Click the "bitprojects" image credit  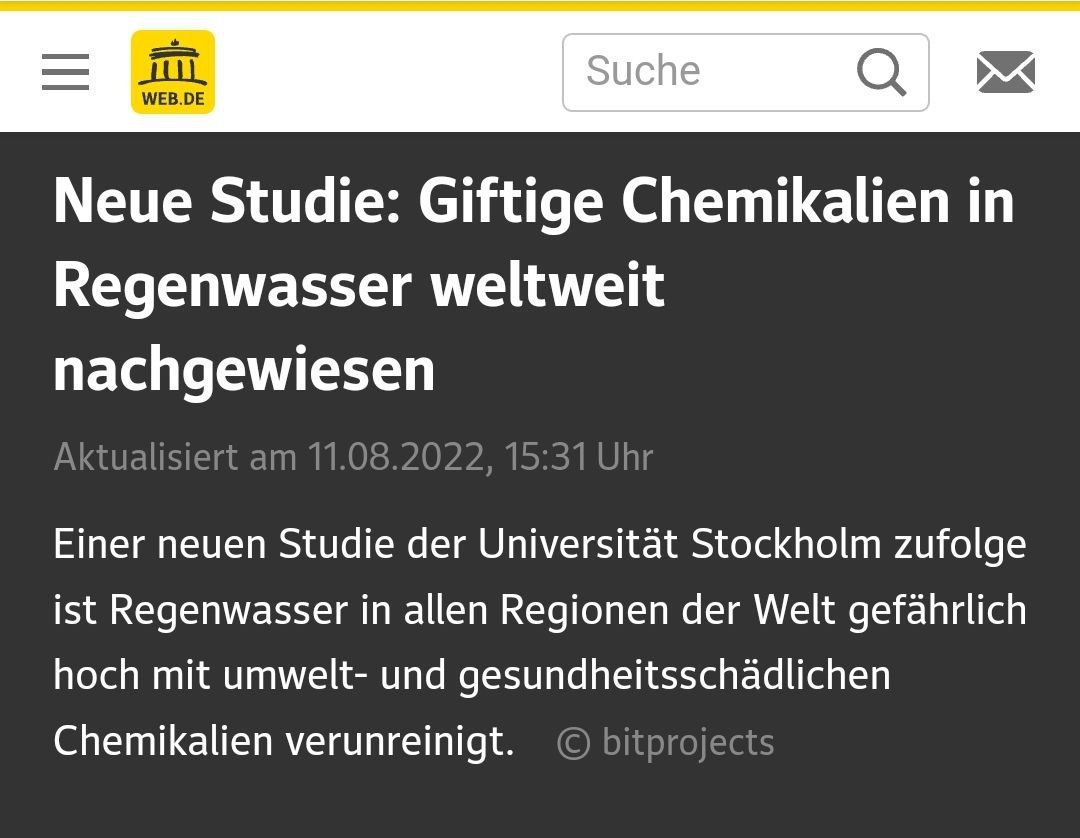688,743
